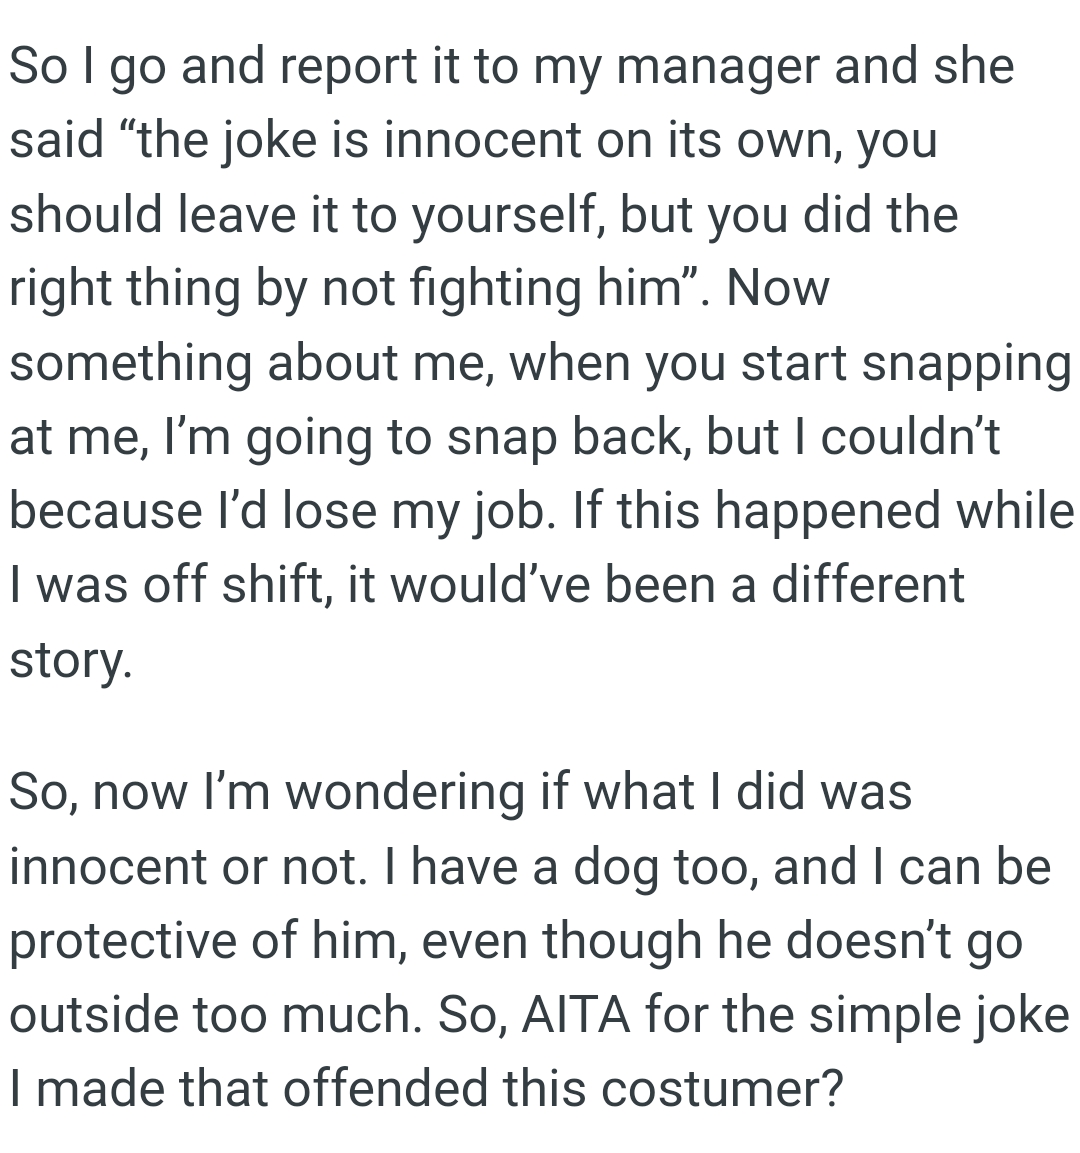This screenshot has height=1153, width=1080.
Task: Click the word "dog" in second paragraph
Action: pos(616,867)
